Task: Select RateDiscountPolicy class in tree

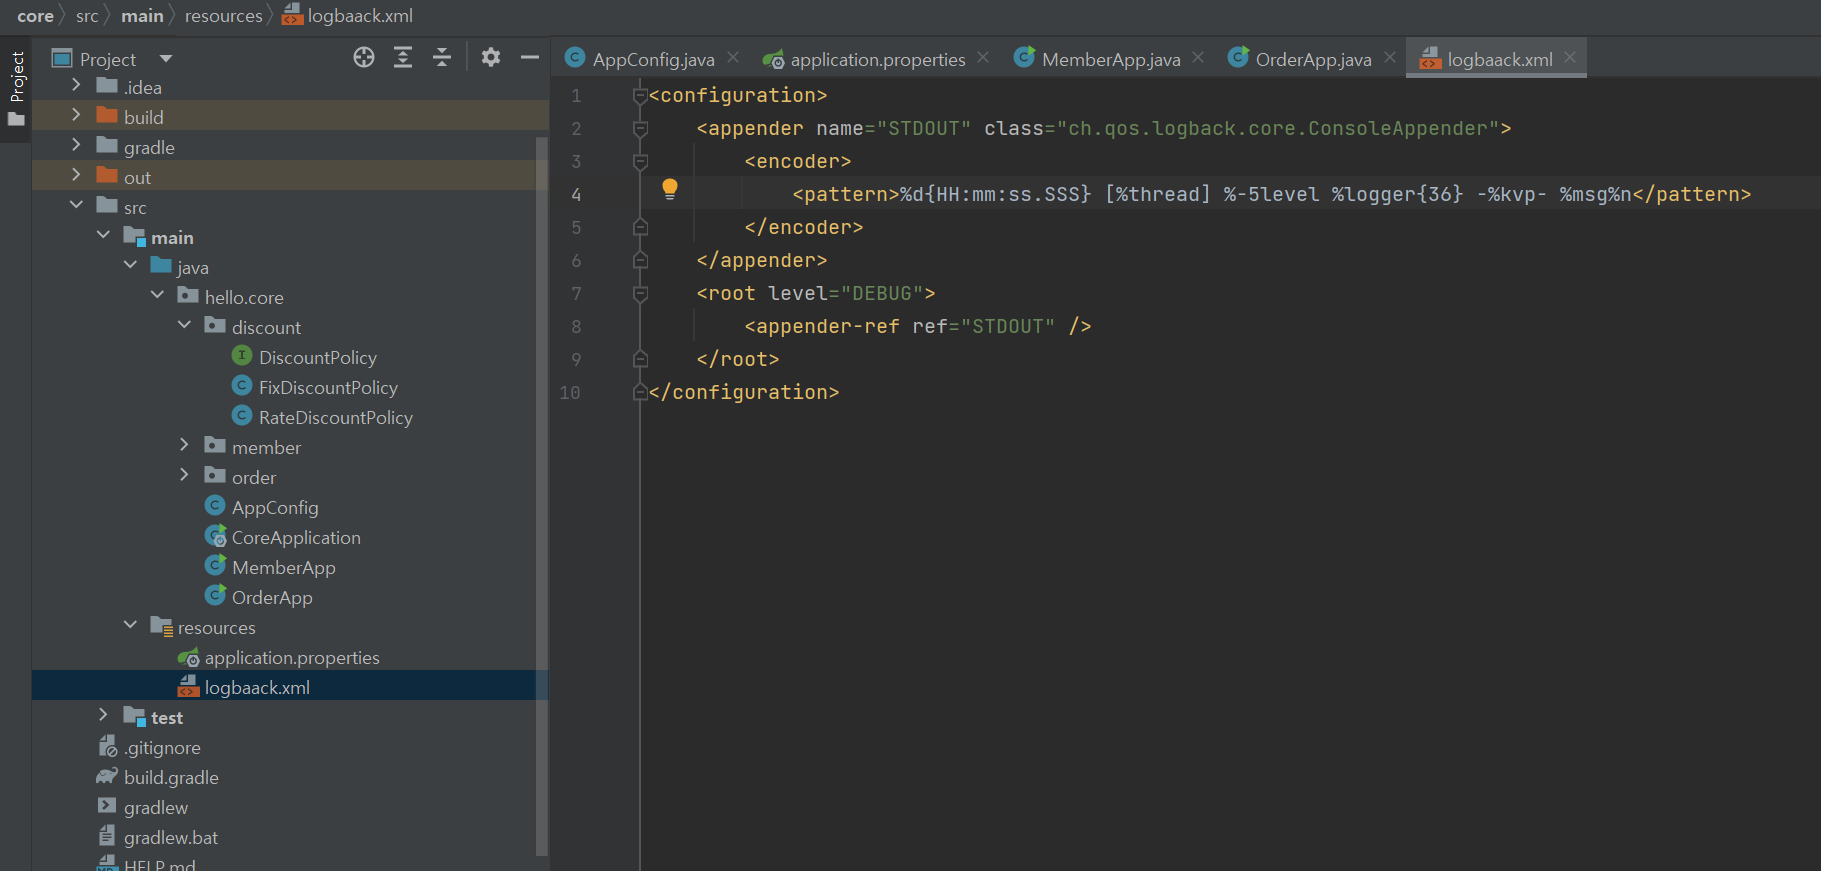Action: click(335, 417)
